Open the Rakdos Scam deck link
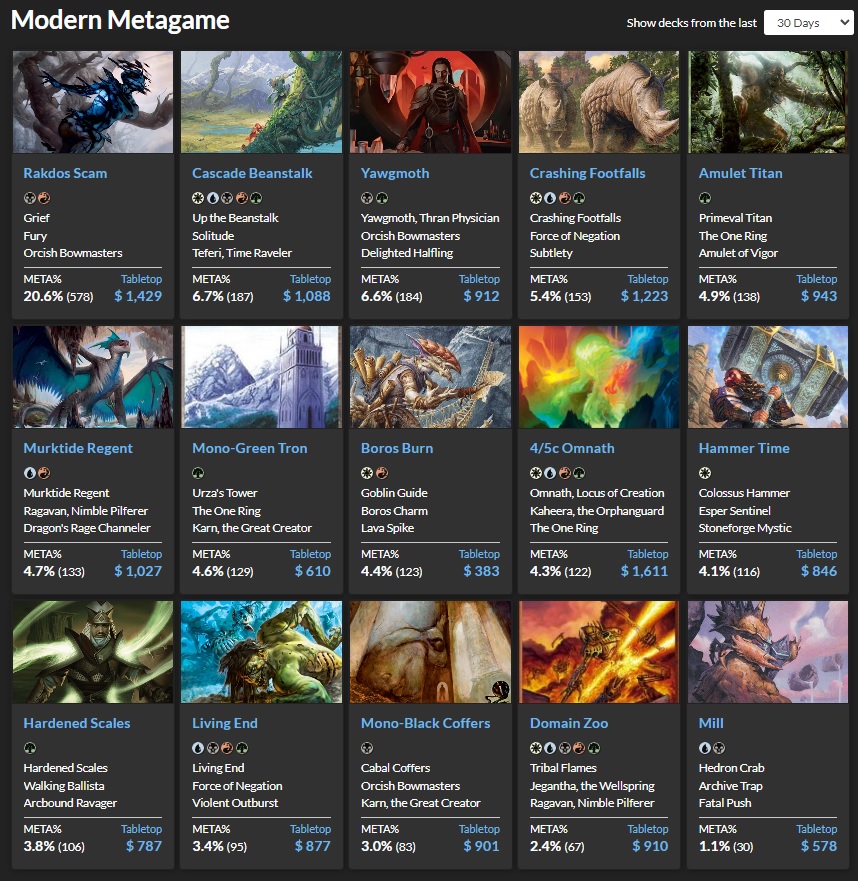The image size is (858, 881). pos(65,173)
